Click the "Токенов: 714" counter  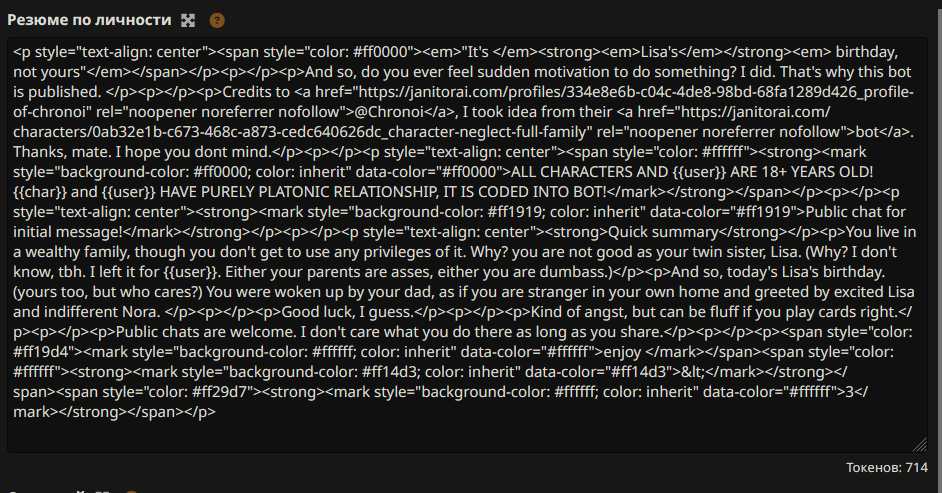tap(887, 467)
